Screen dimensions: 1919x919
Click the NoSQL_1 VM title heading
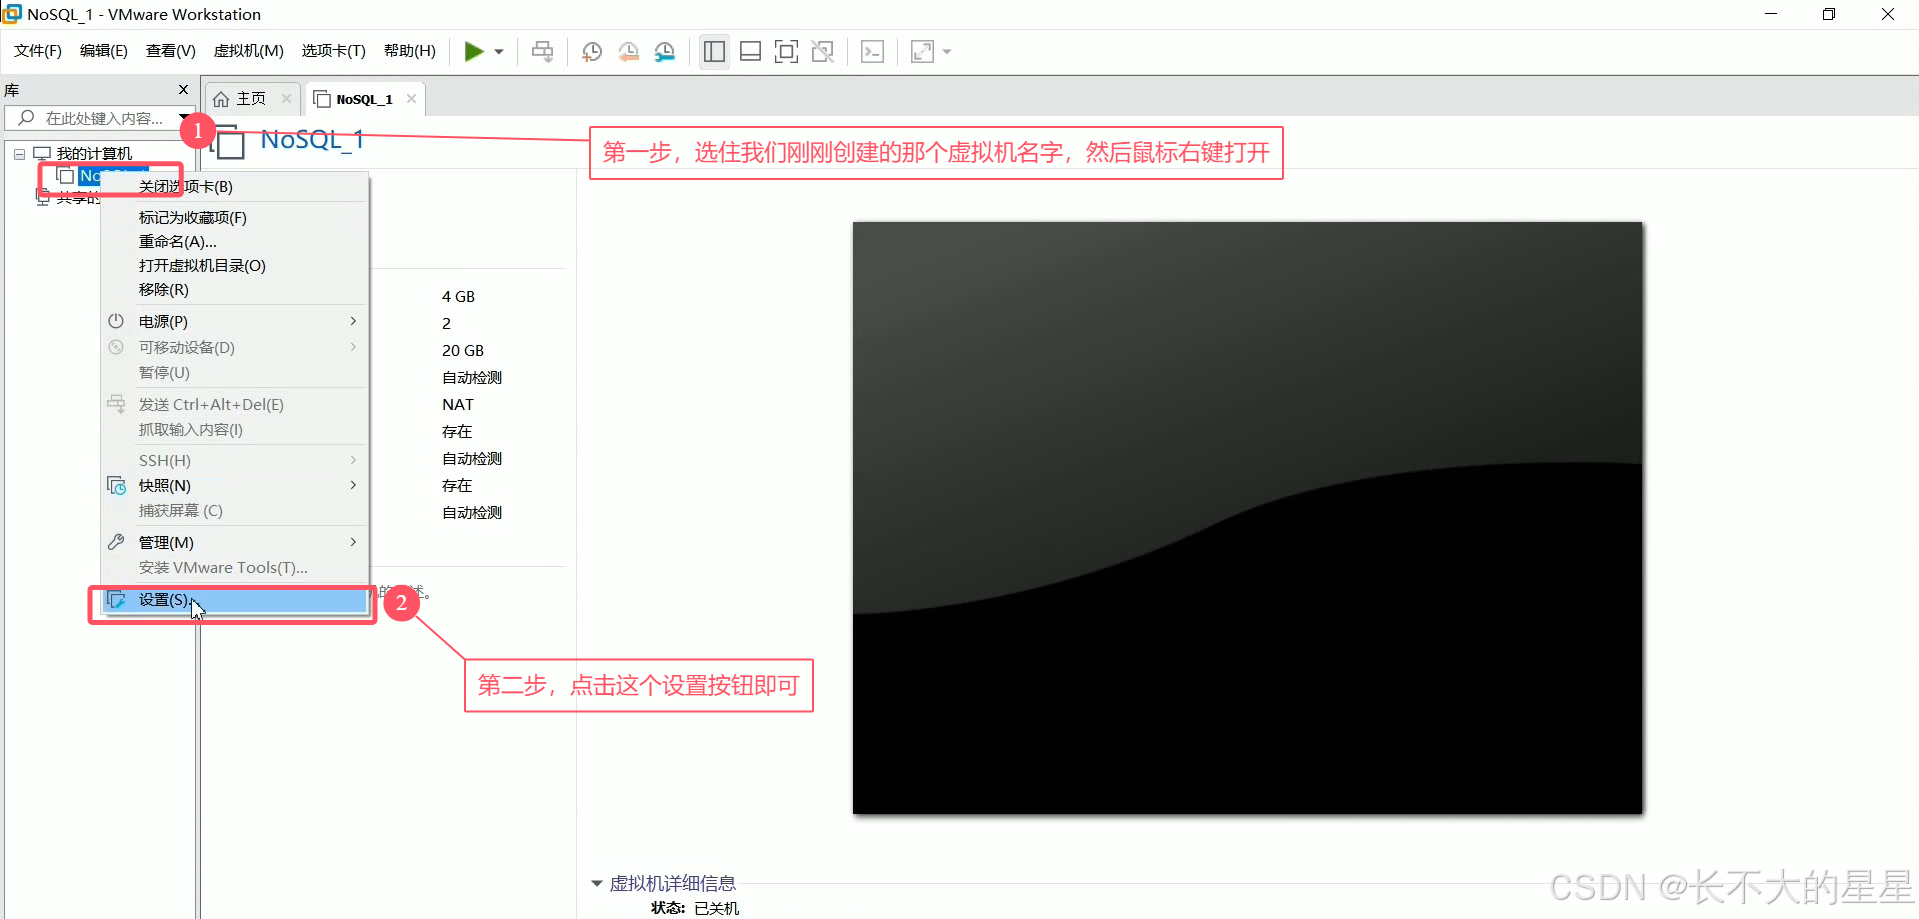pyautogui.click(x=312, y=140)
